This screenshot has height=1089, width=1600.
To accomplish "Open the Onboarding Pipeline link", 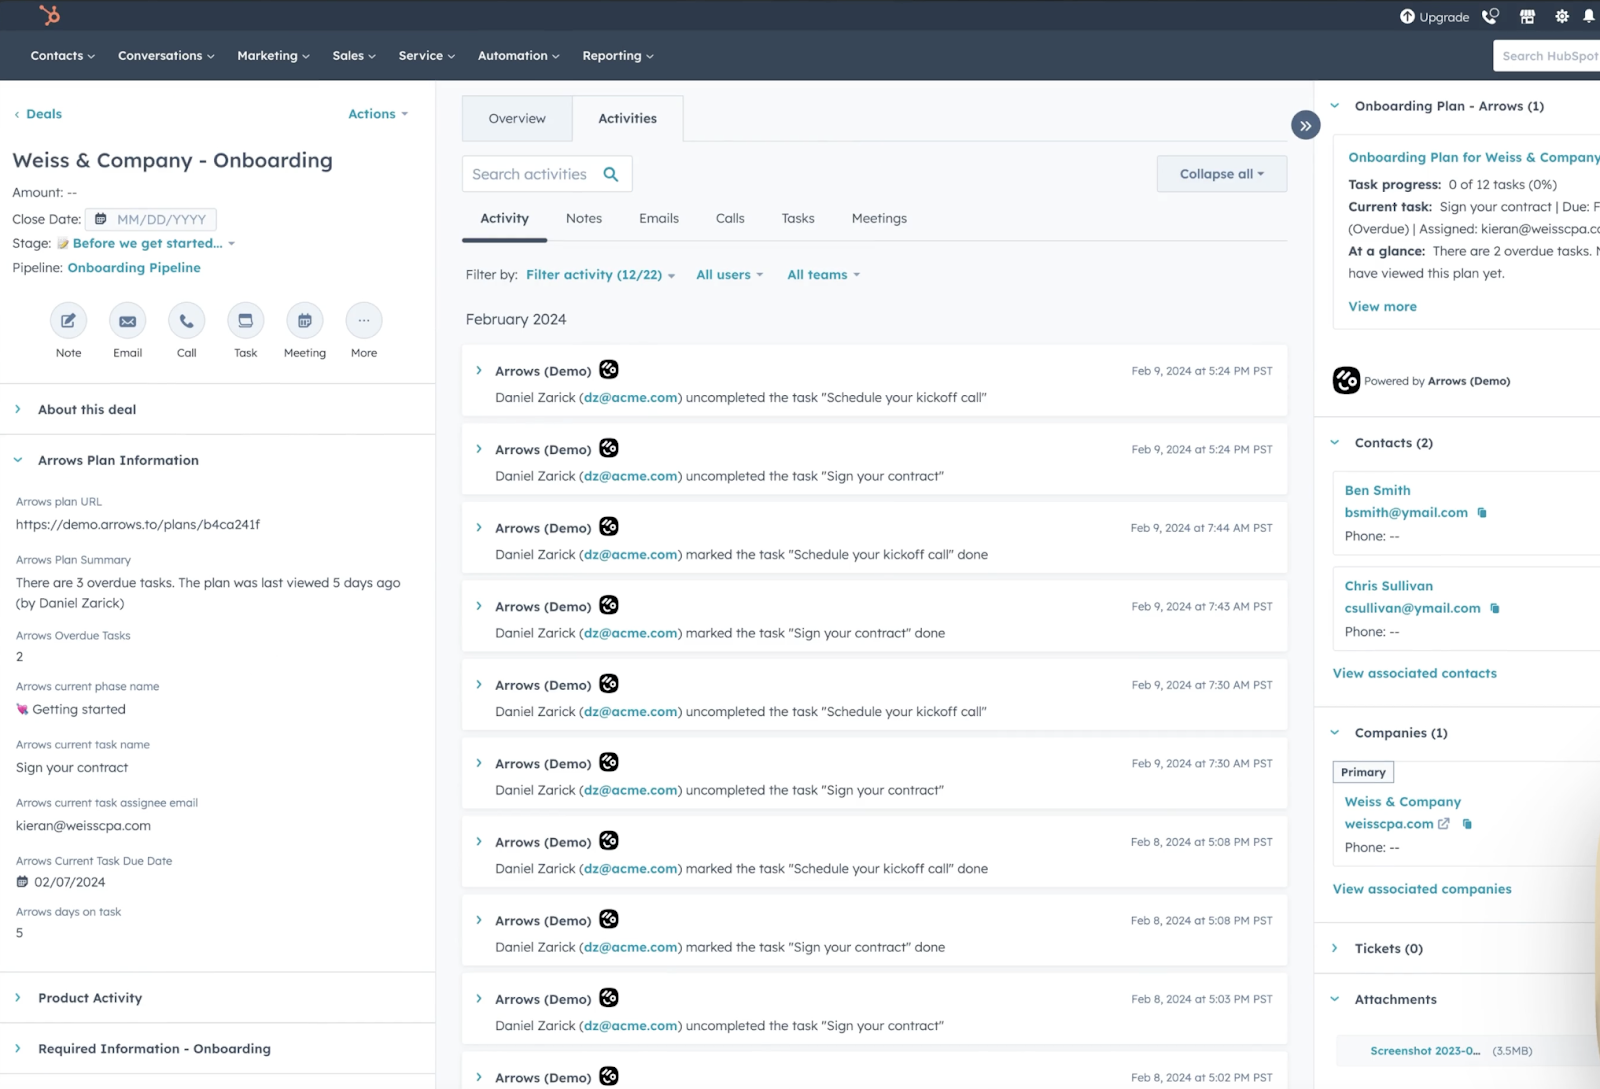I will pos(134,268).
